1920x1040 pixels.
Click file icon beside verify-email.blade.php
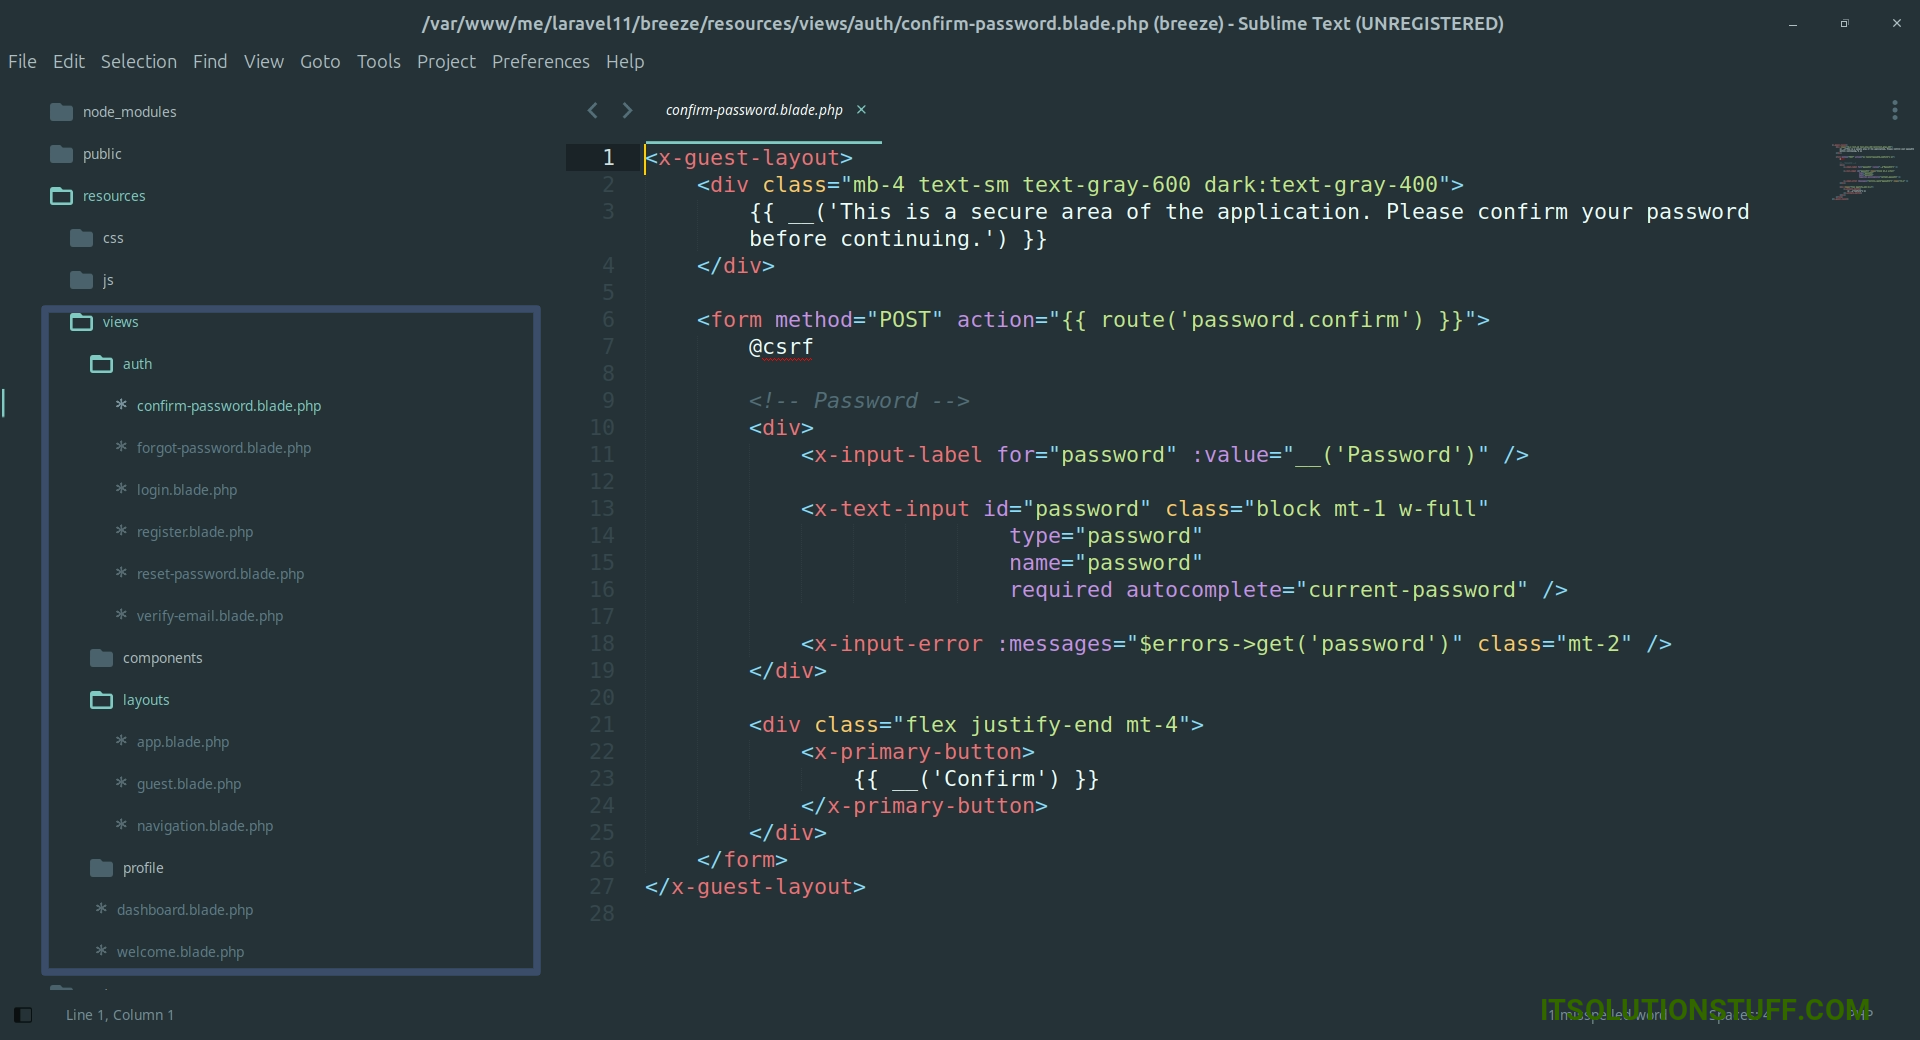point(121,615)
